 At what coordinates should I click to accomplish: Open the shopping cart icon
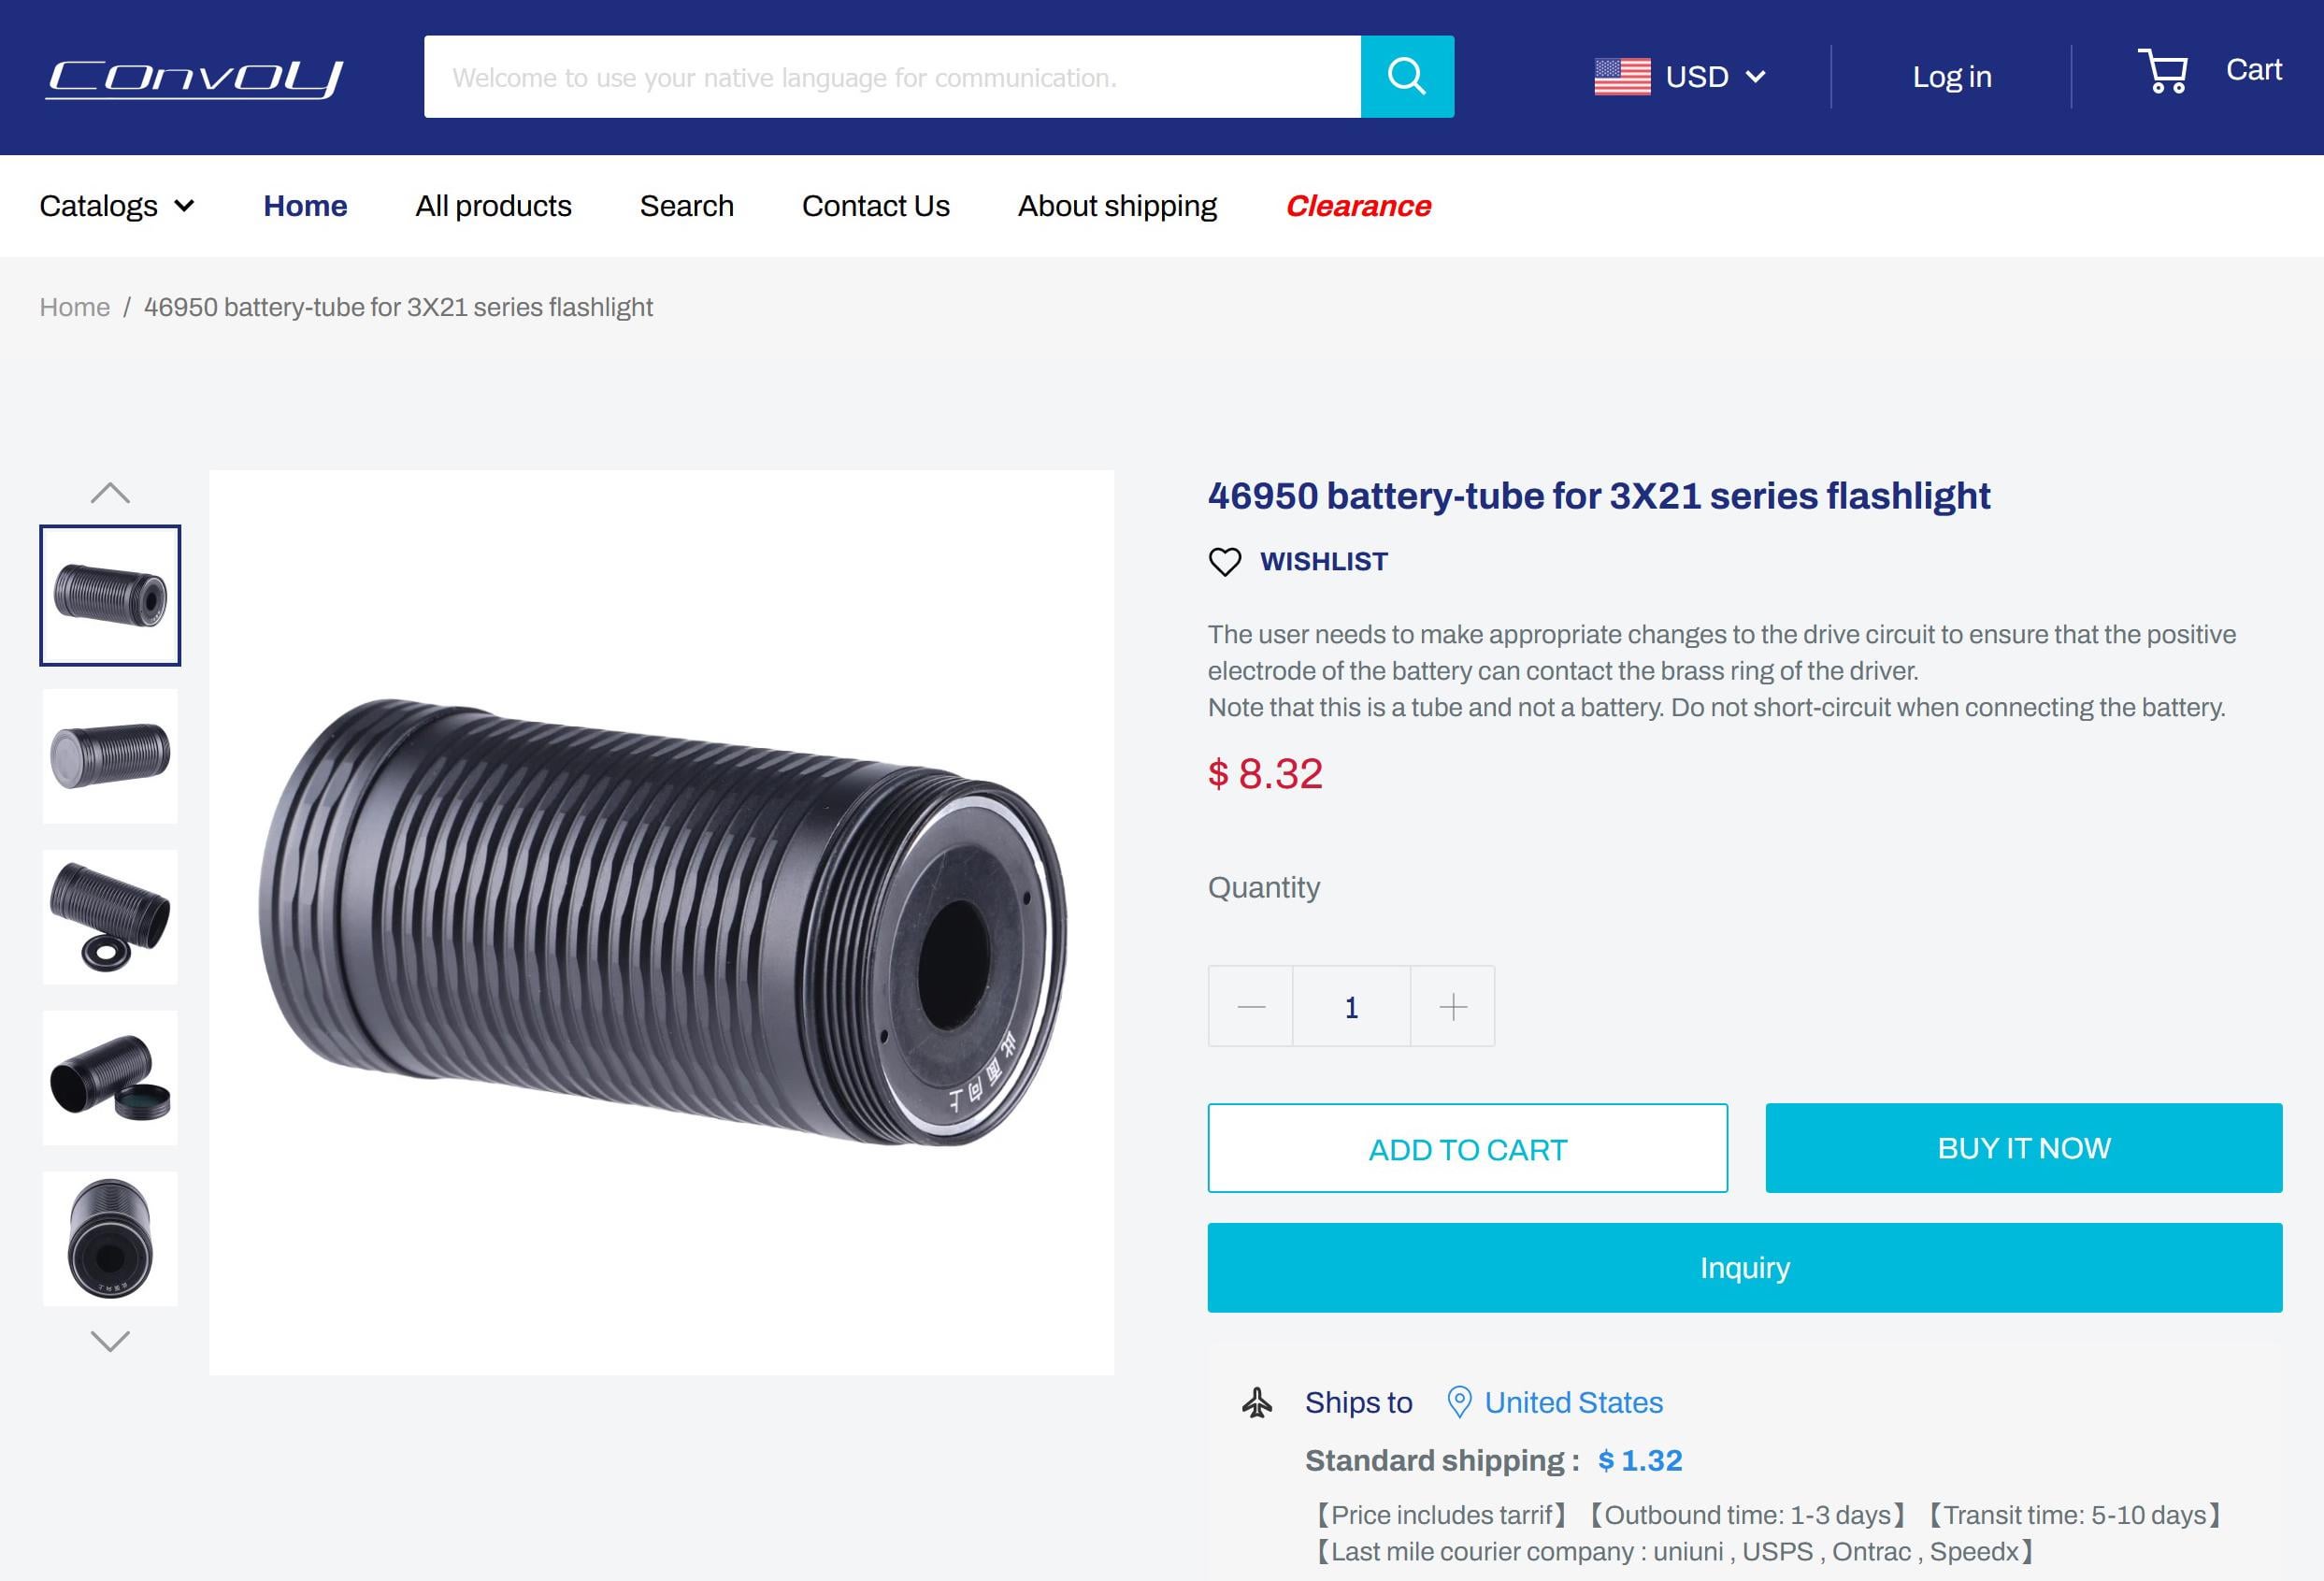[x=2162, y=71]
